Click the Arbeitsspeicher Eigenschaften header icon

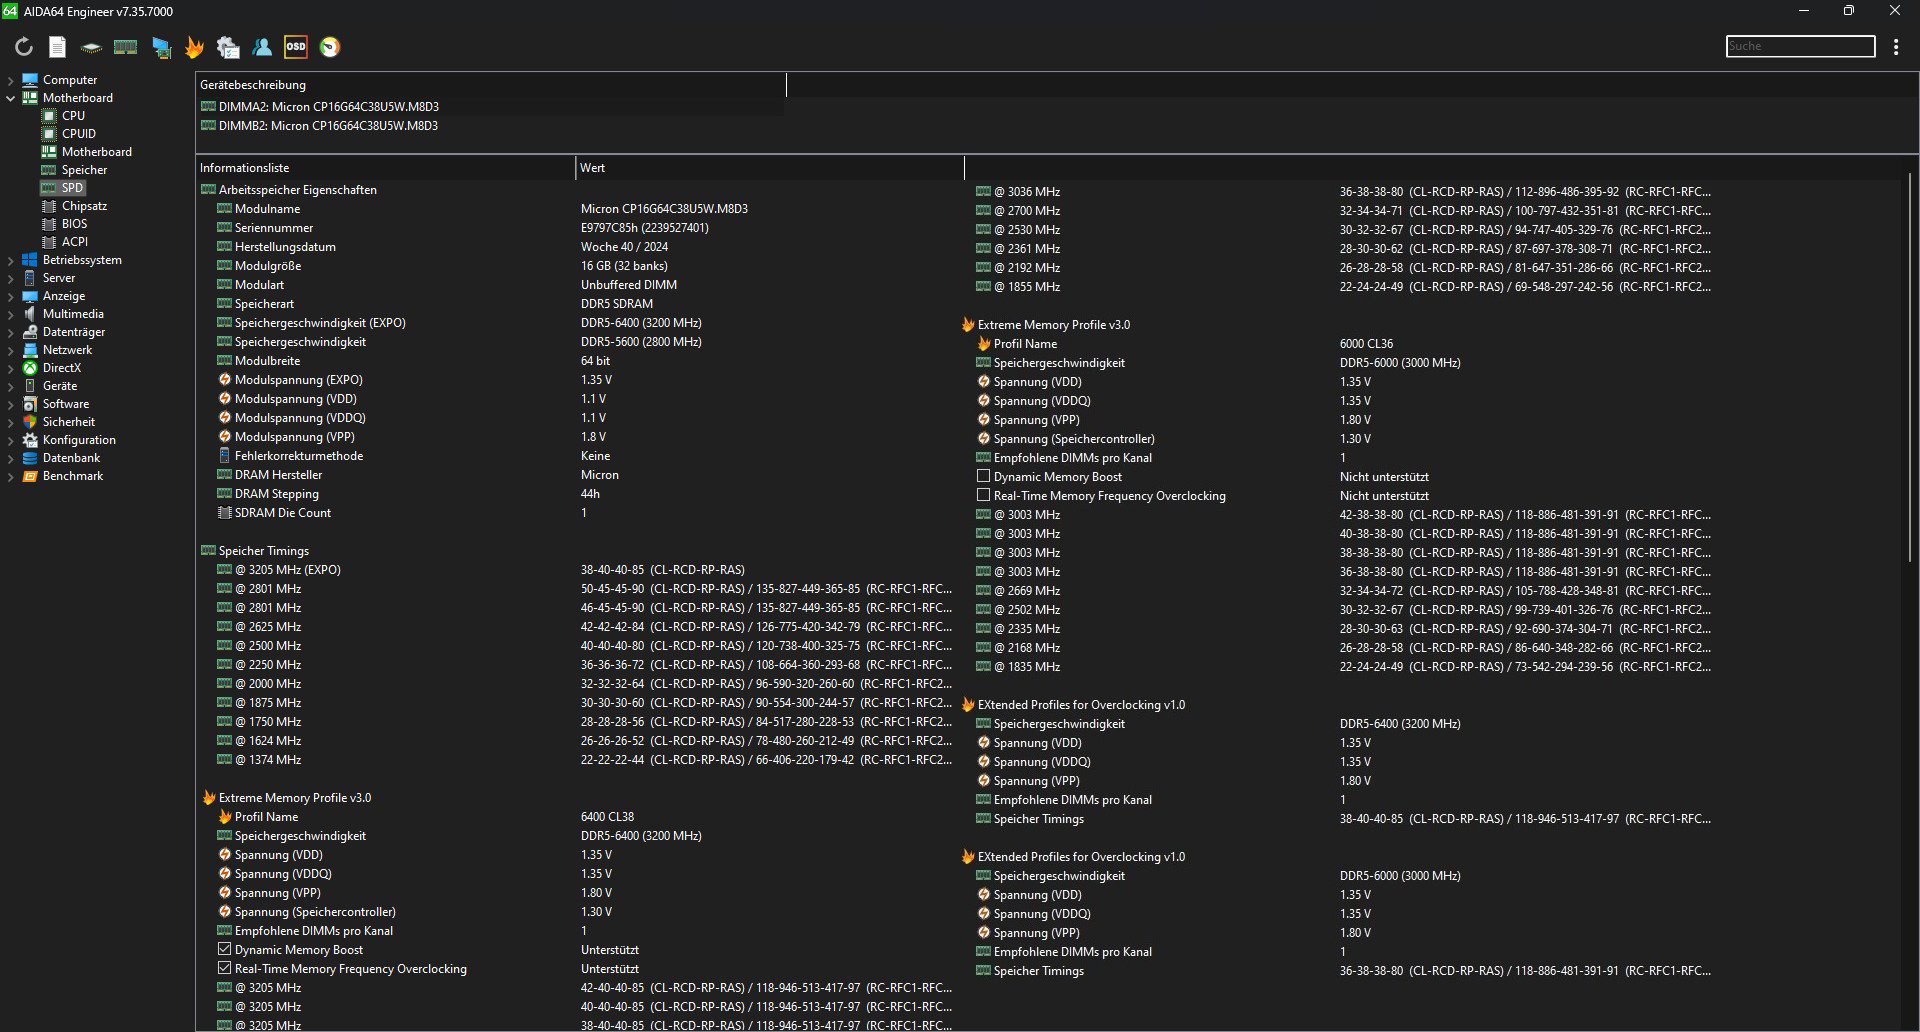coord(208,190)
